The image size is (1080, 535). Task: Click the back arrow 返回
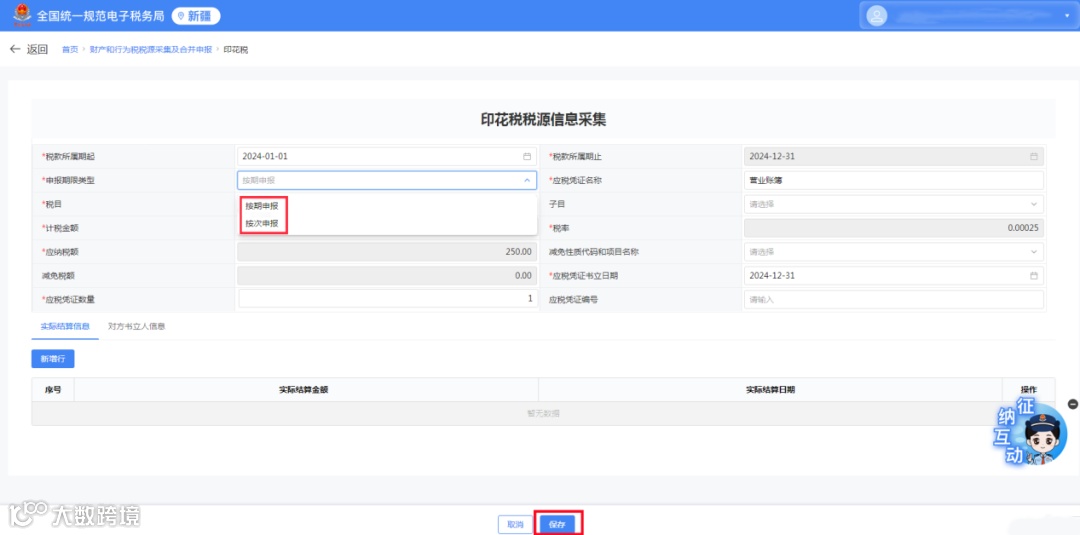point(29,50)
